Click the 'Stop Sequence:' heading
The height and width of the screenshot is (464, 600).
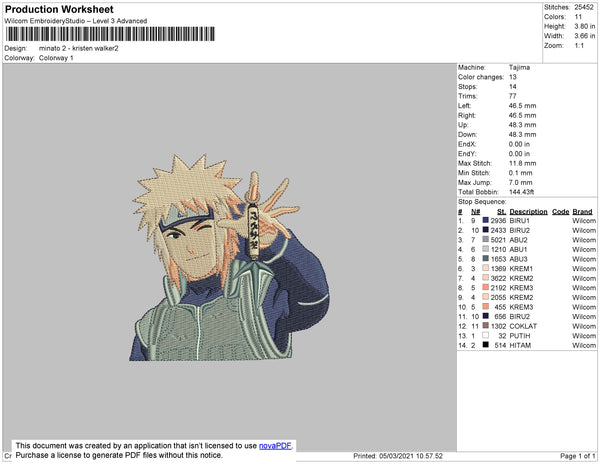pos(482,202)
